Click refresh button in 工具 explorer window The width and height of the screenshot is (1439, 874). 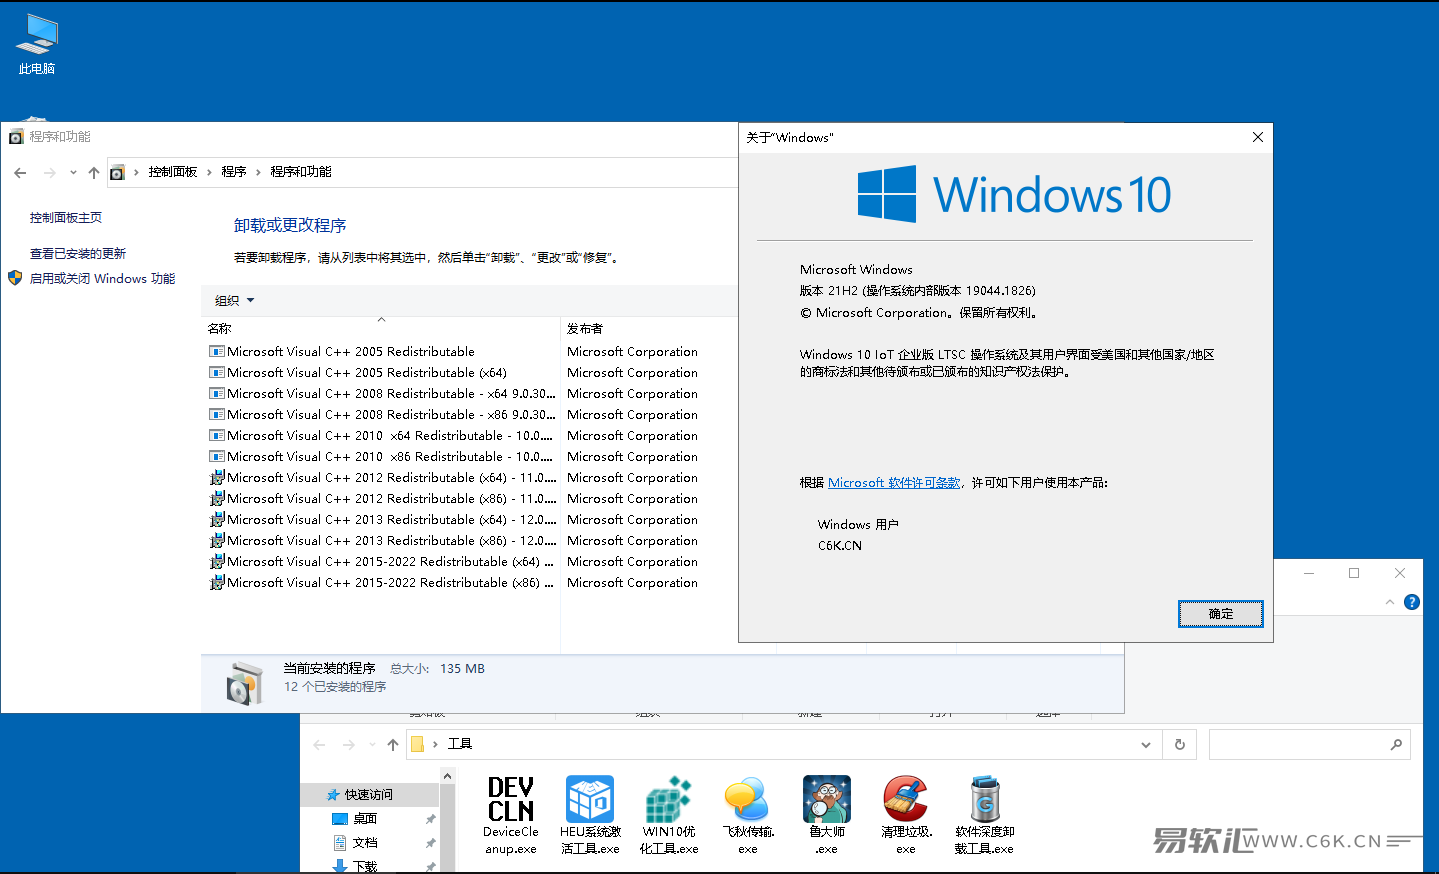[1180, 745]
